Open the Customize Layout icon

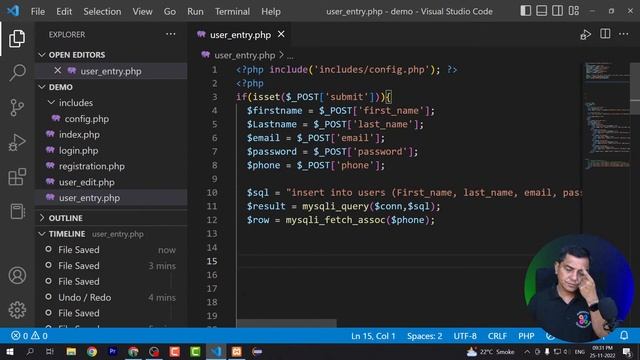pyautogui.click(x=573, y=11)
